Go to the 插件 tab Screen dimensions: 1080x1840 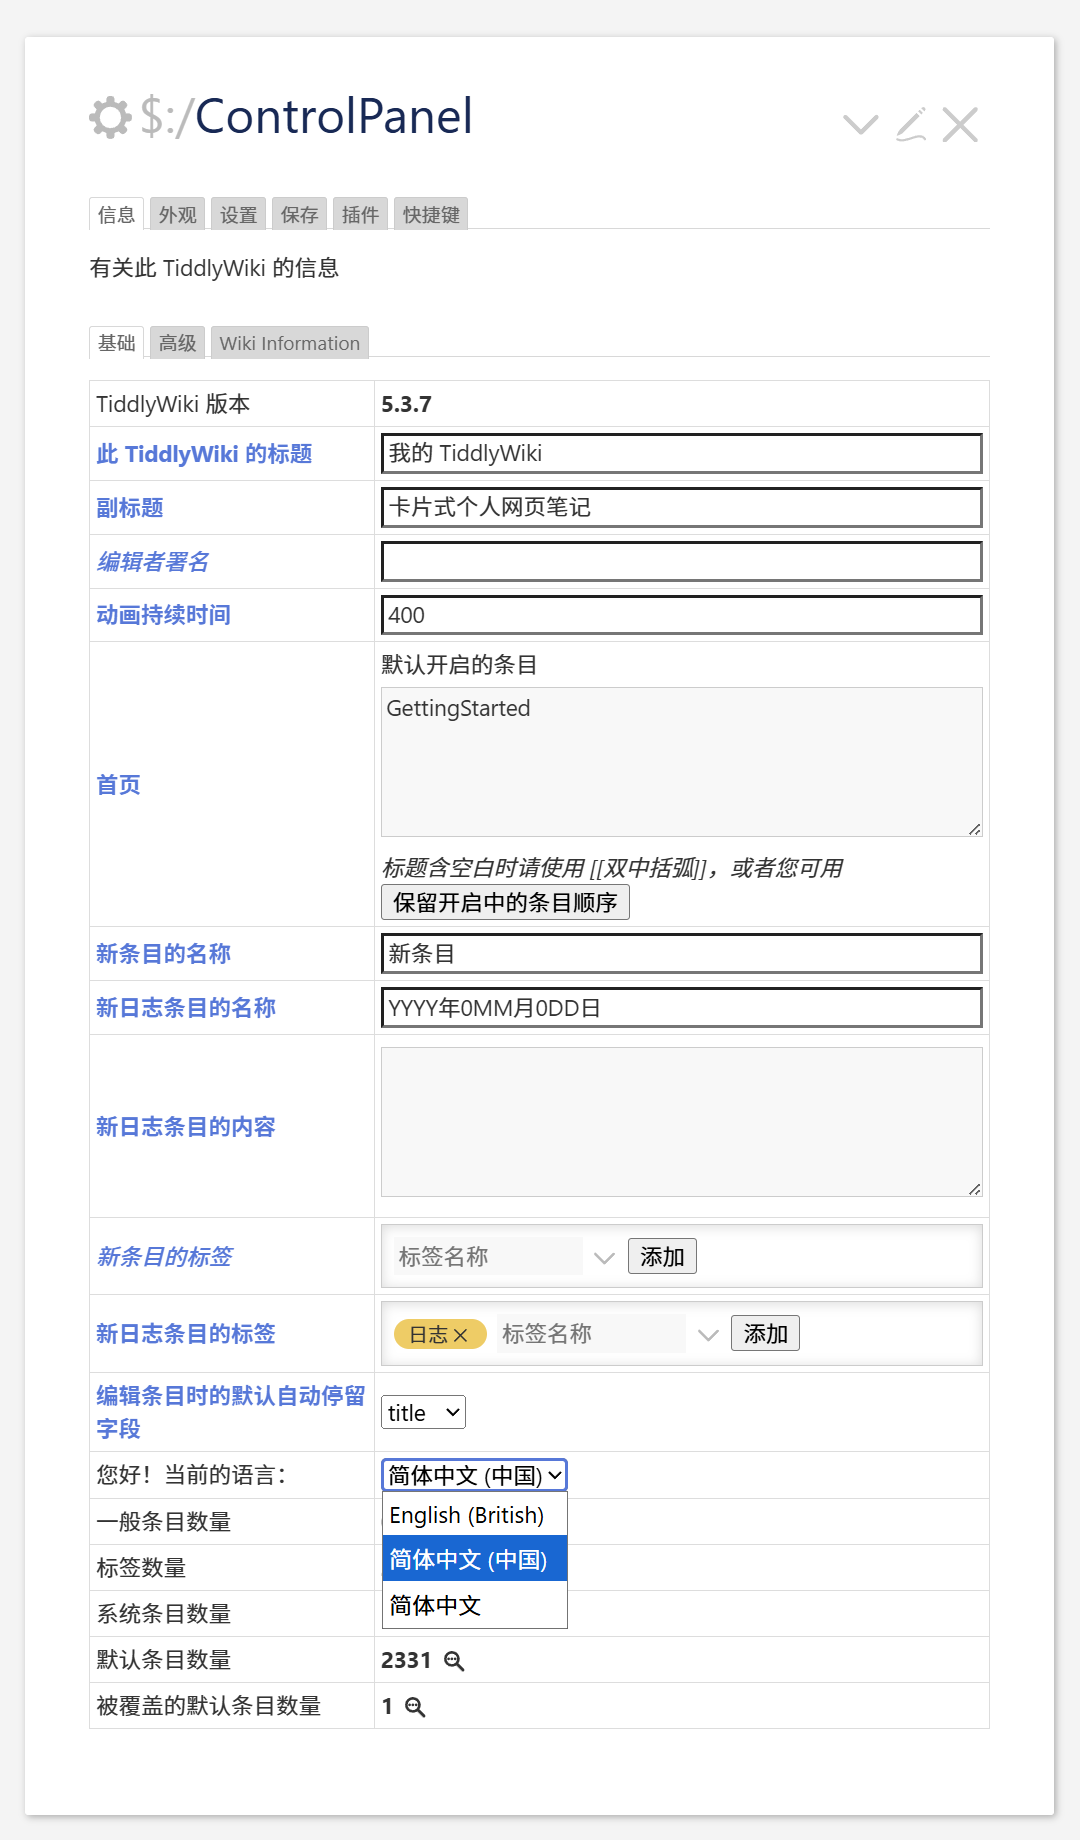pyautogui.click(x=360, y=214)
